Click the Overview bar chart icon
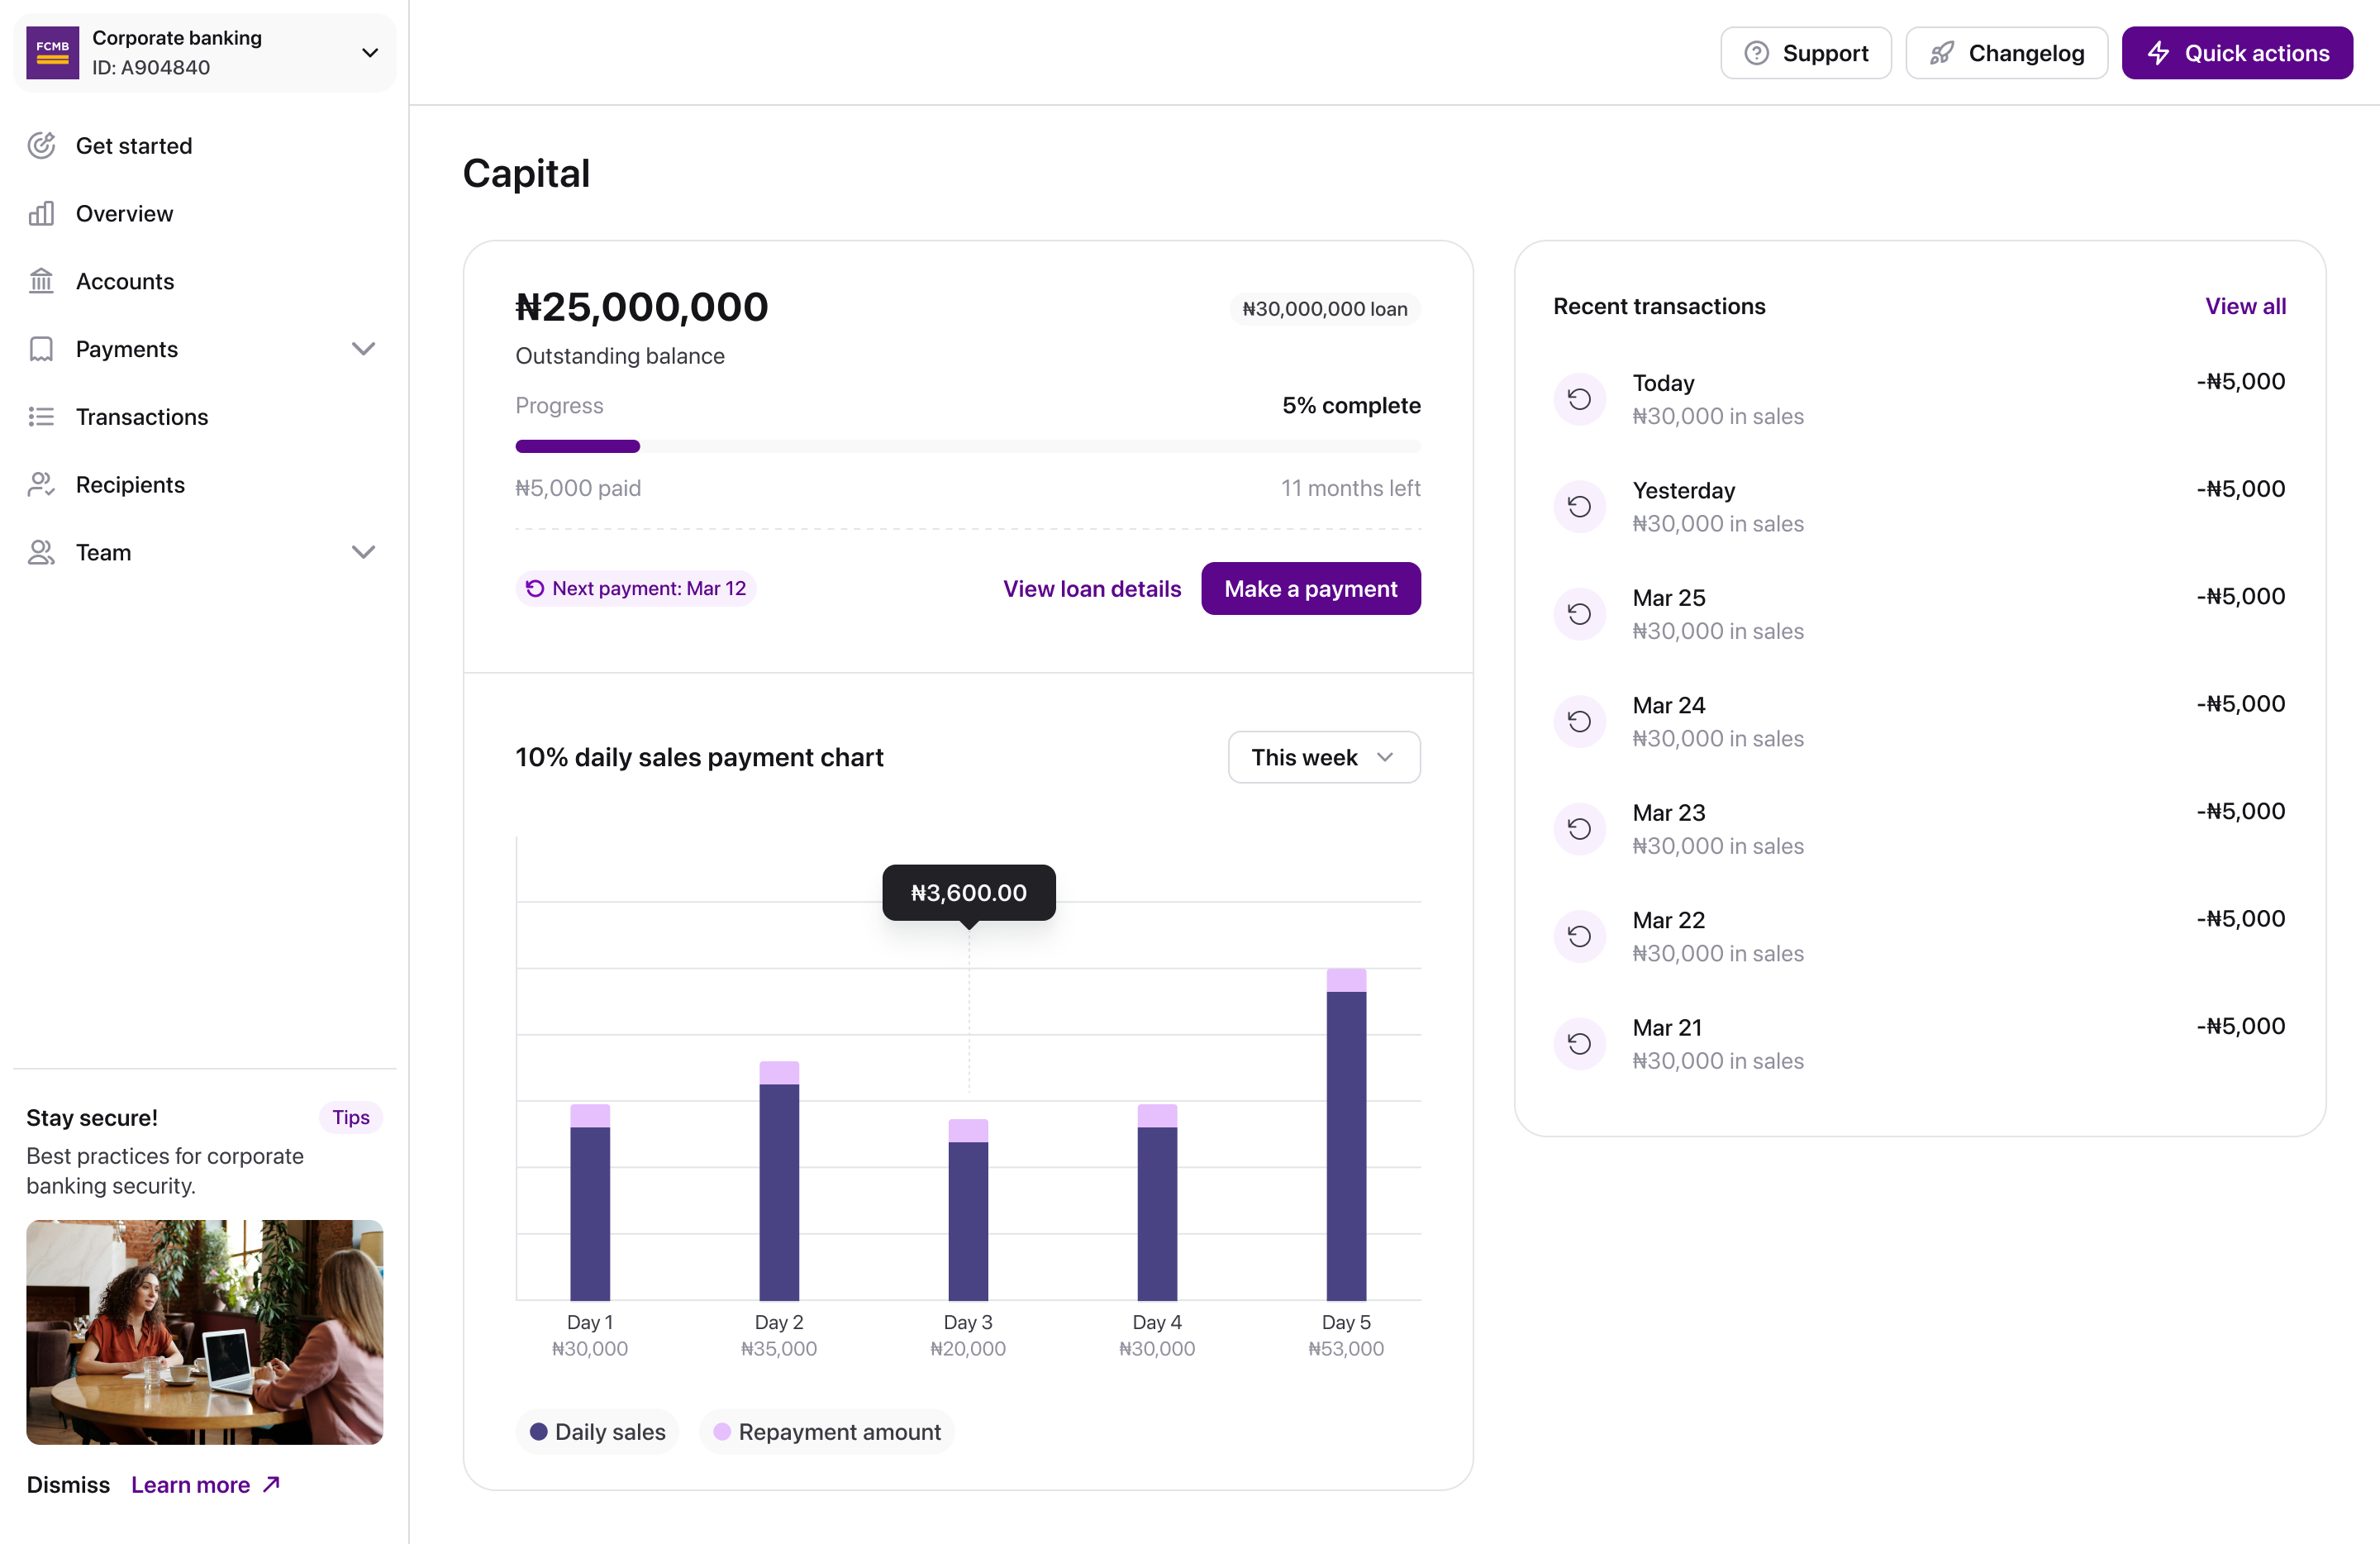 41,213
